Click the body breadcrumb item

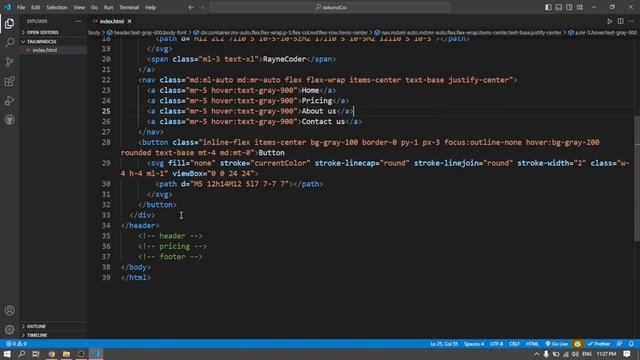click(x=94, y=32)
